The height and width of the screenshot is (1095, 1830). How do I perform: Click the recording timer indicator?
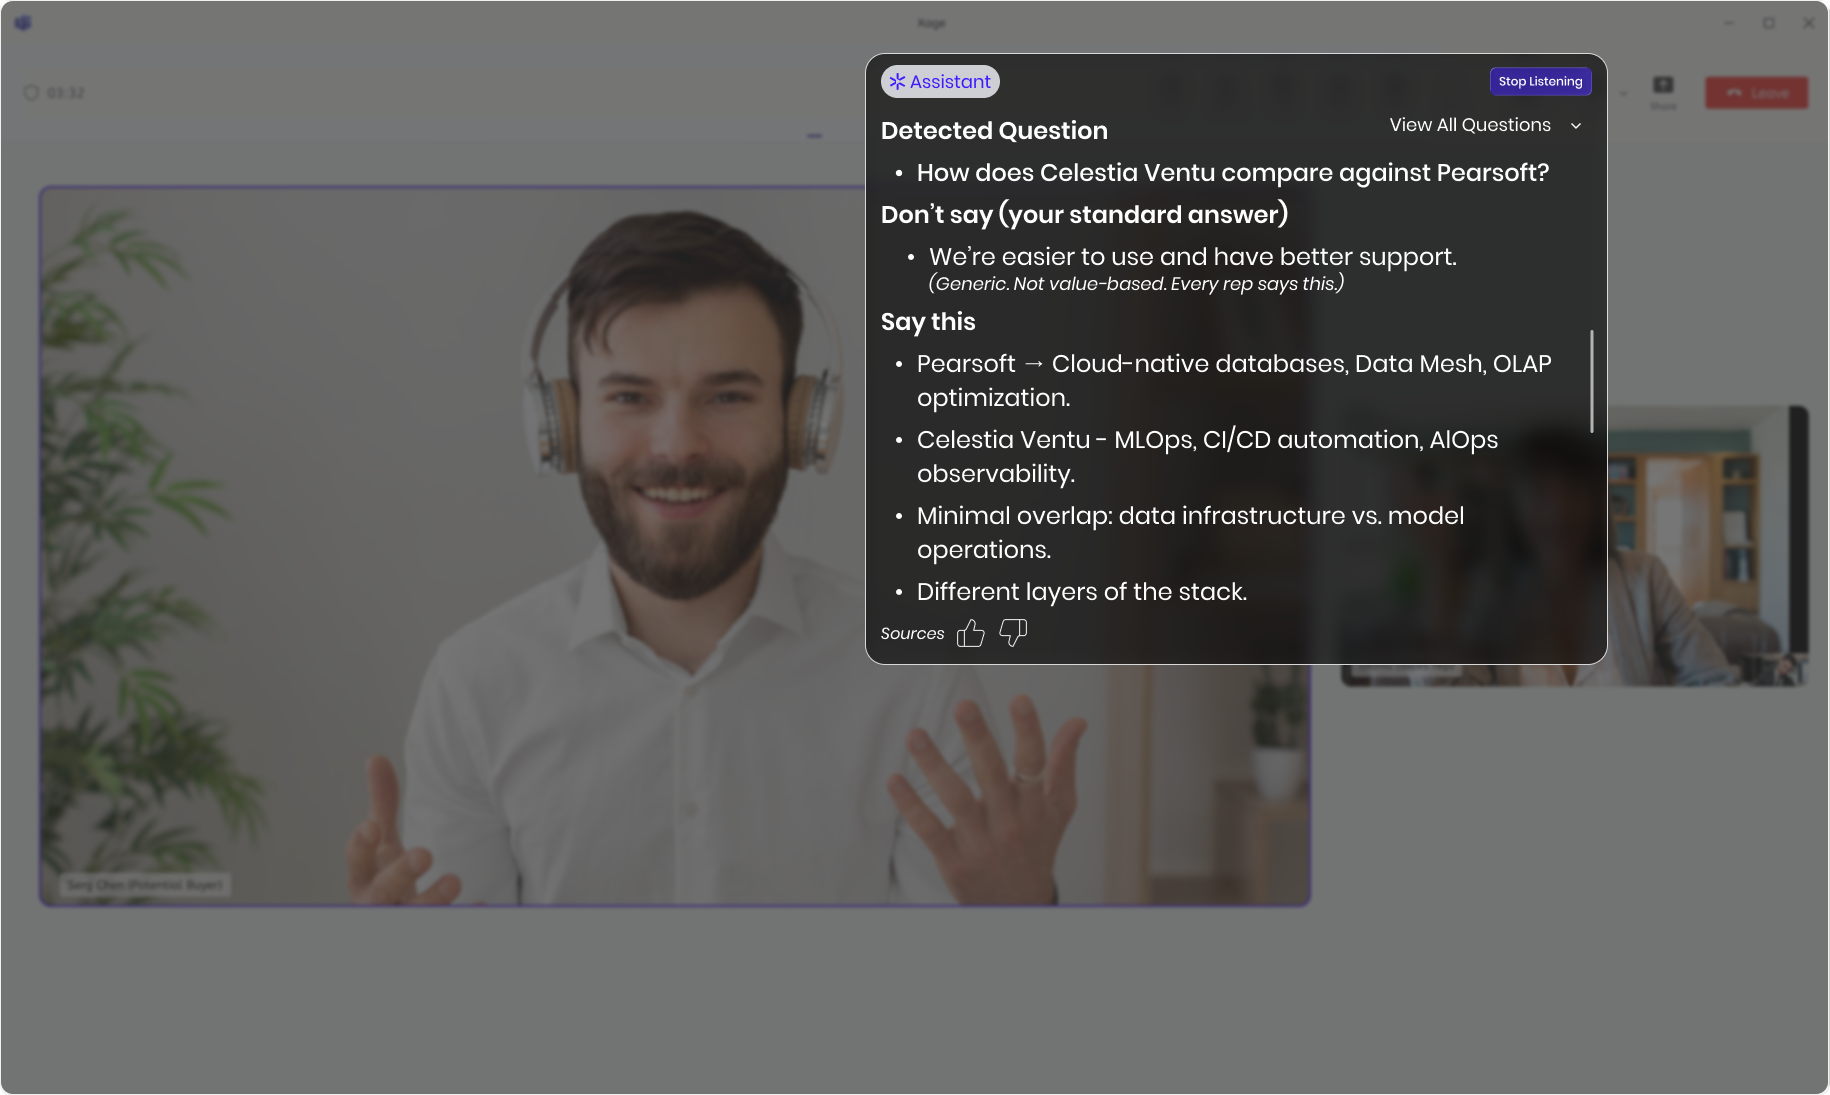click(55, 93)
